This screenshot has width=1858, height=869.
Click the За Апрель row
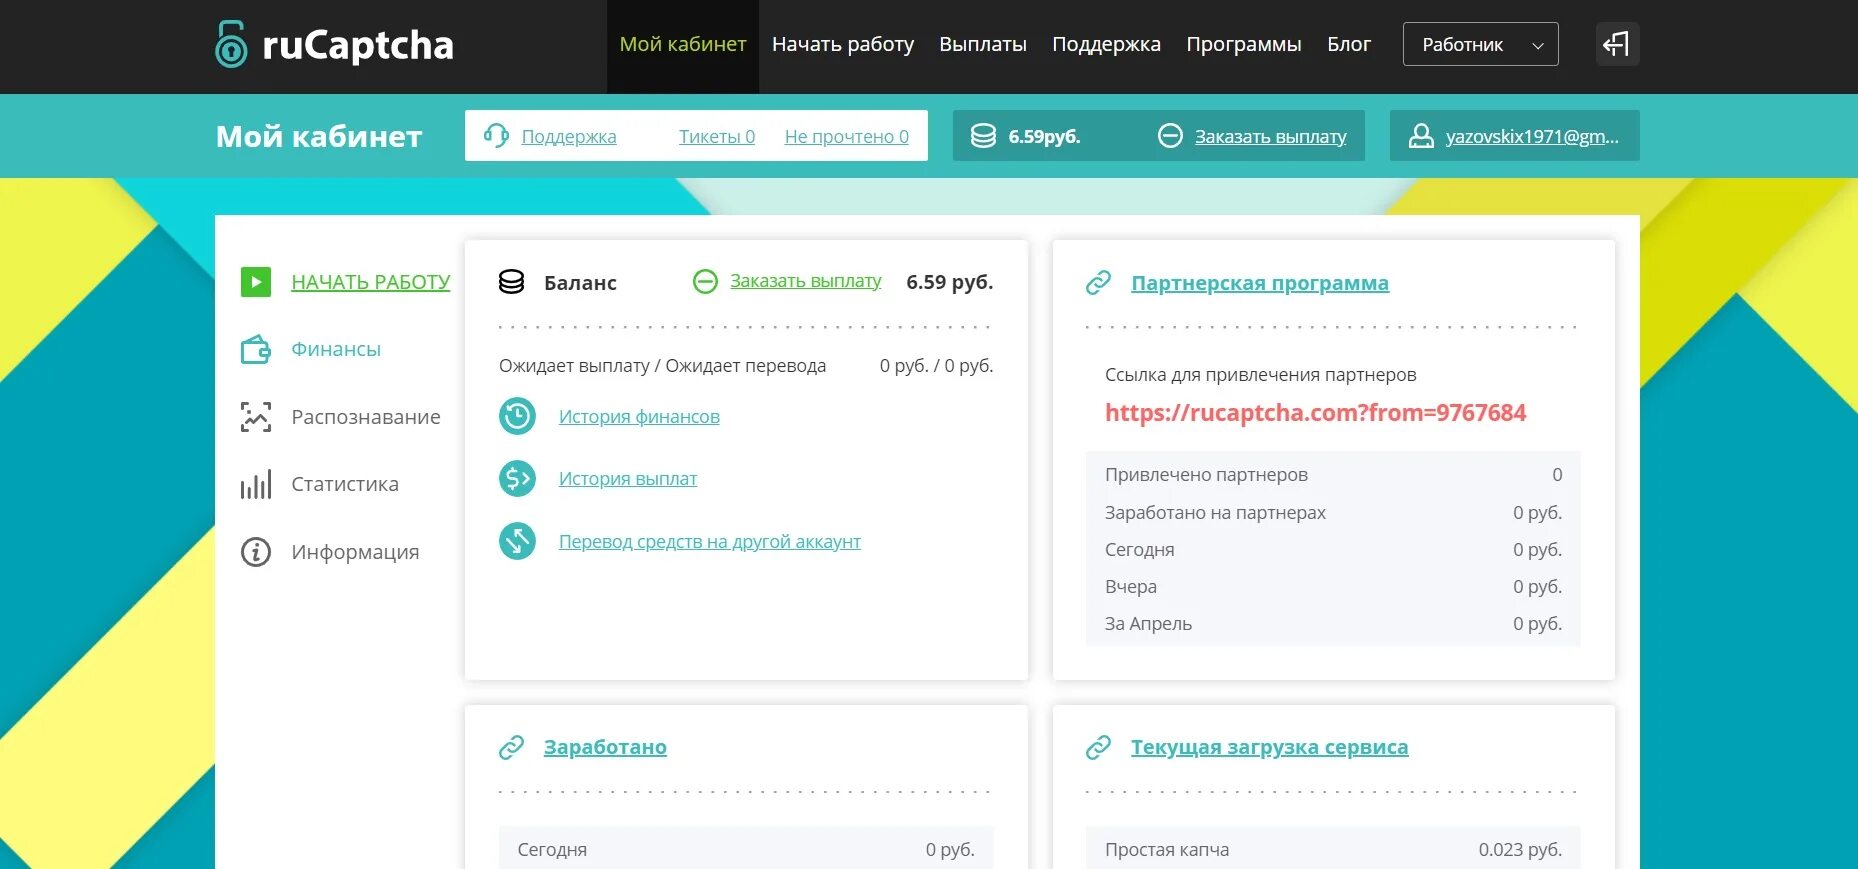click(x=1333, y=623)
